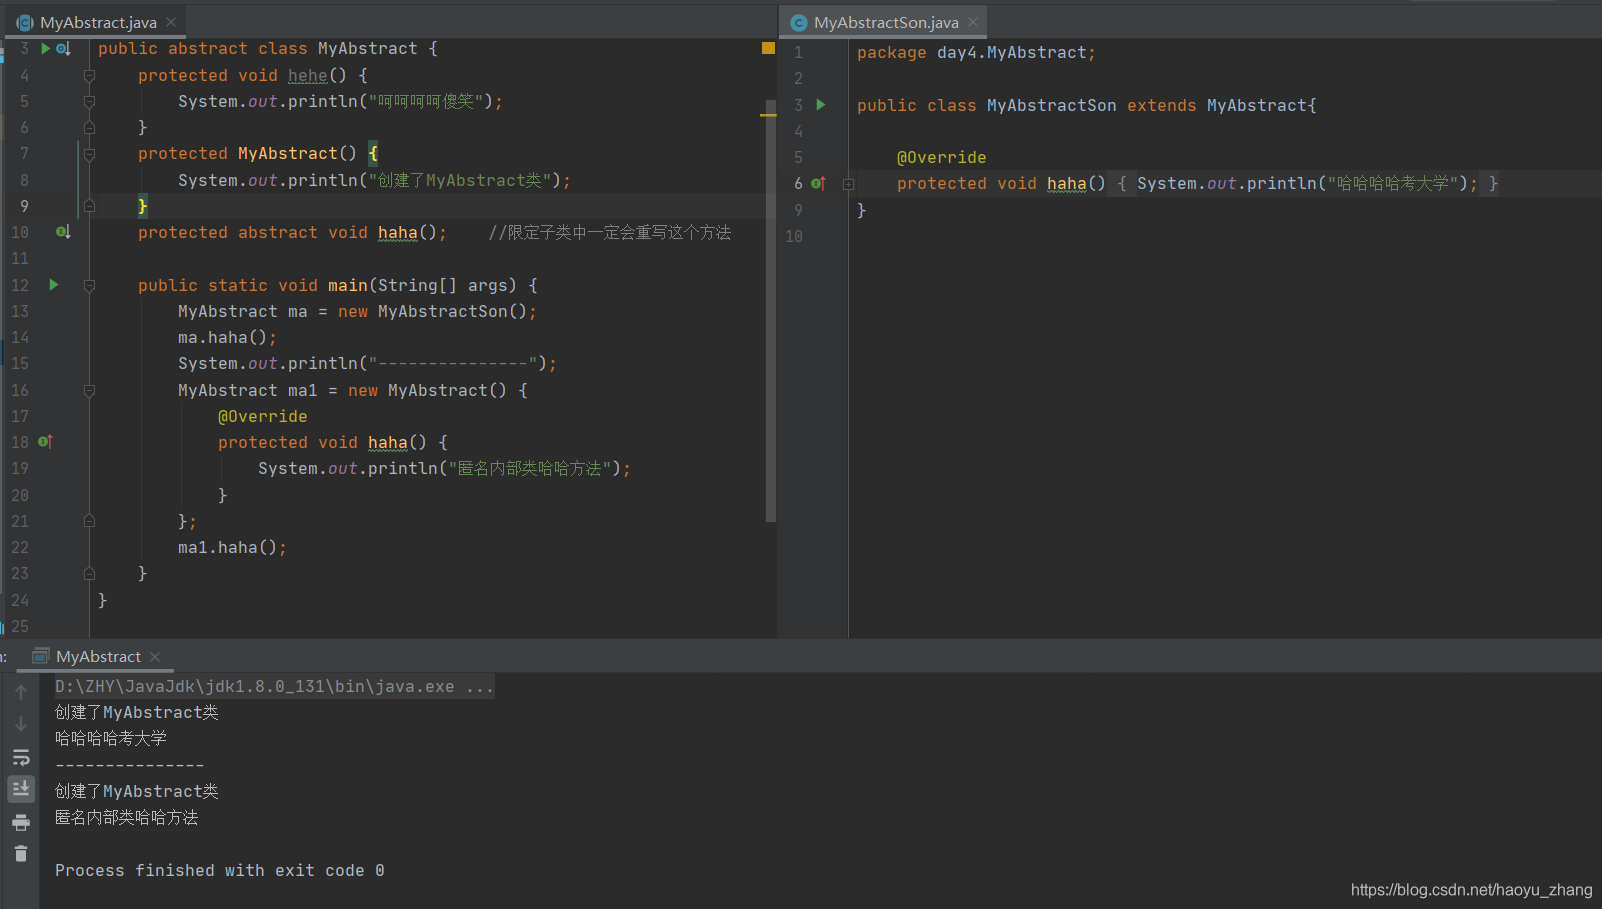Close the MyAbstract run tab
The image size is (1602, 909).
[x=155, y=656]
